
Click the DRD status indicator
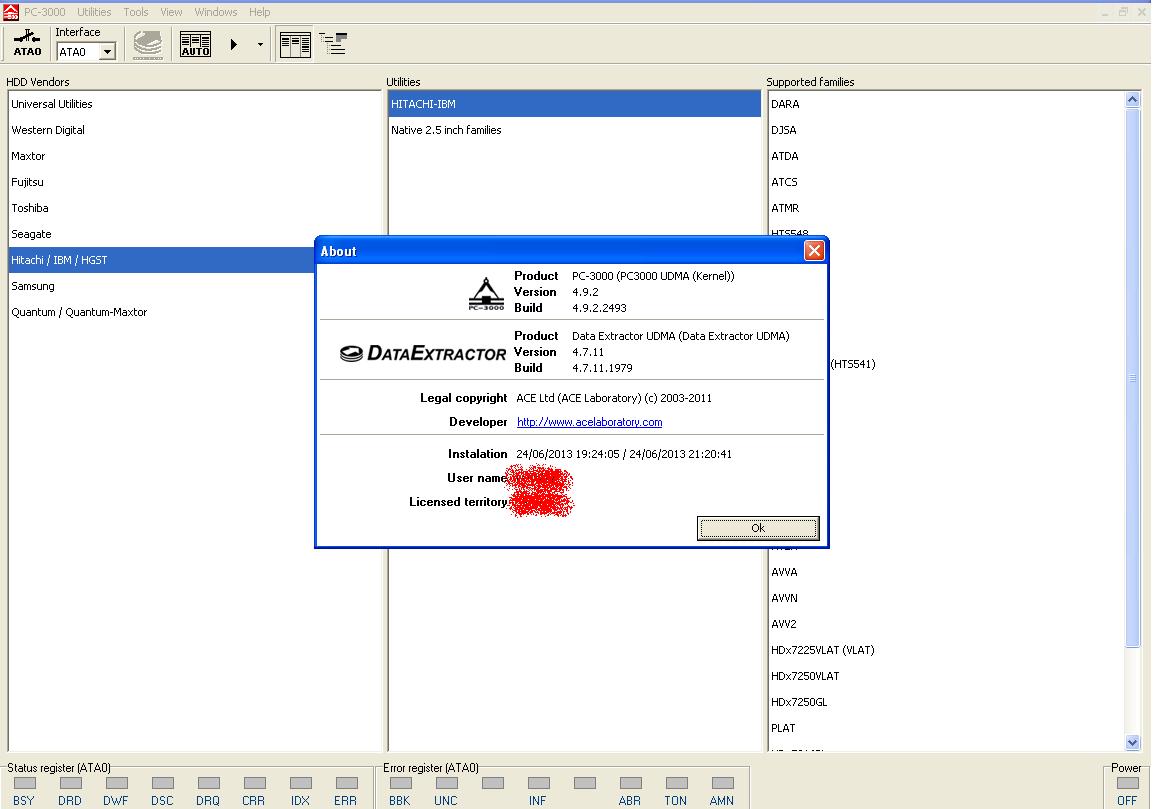(x=71, y=783)
